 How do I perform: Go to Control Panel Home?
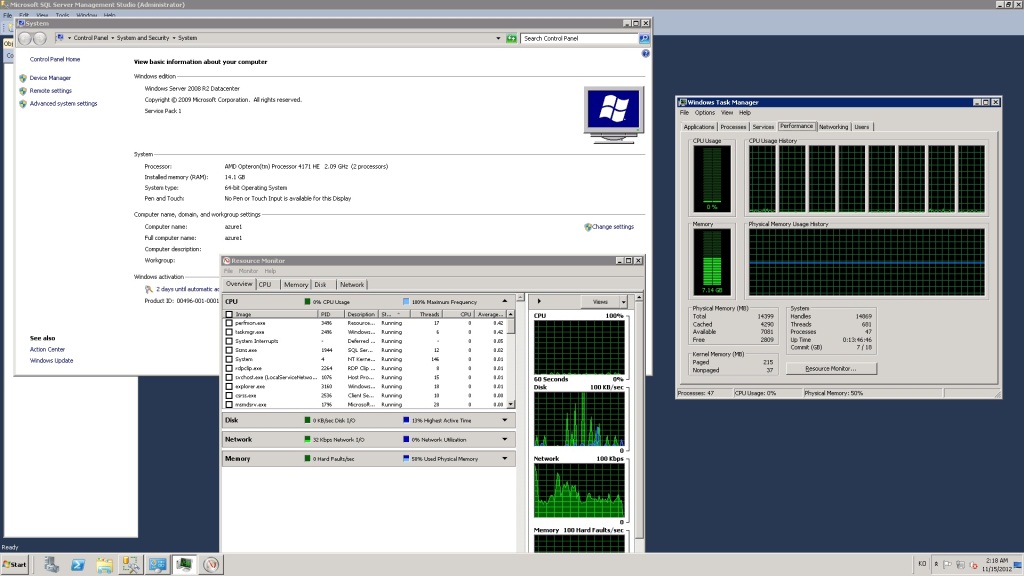click(x=55, y=59)
